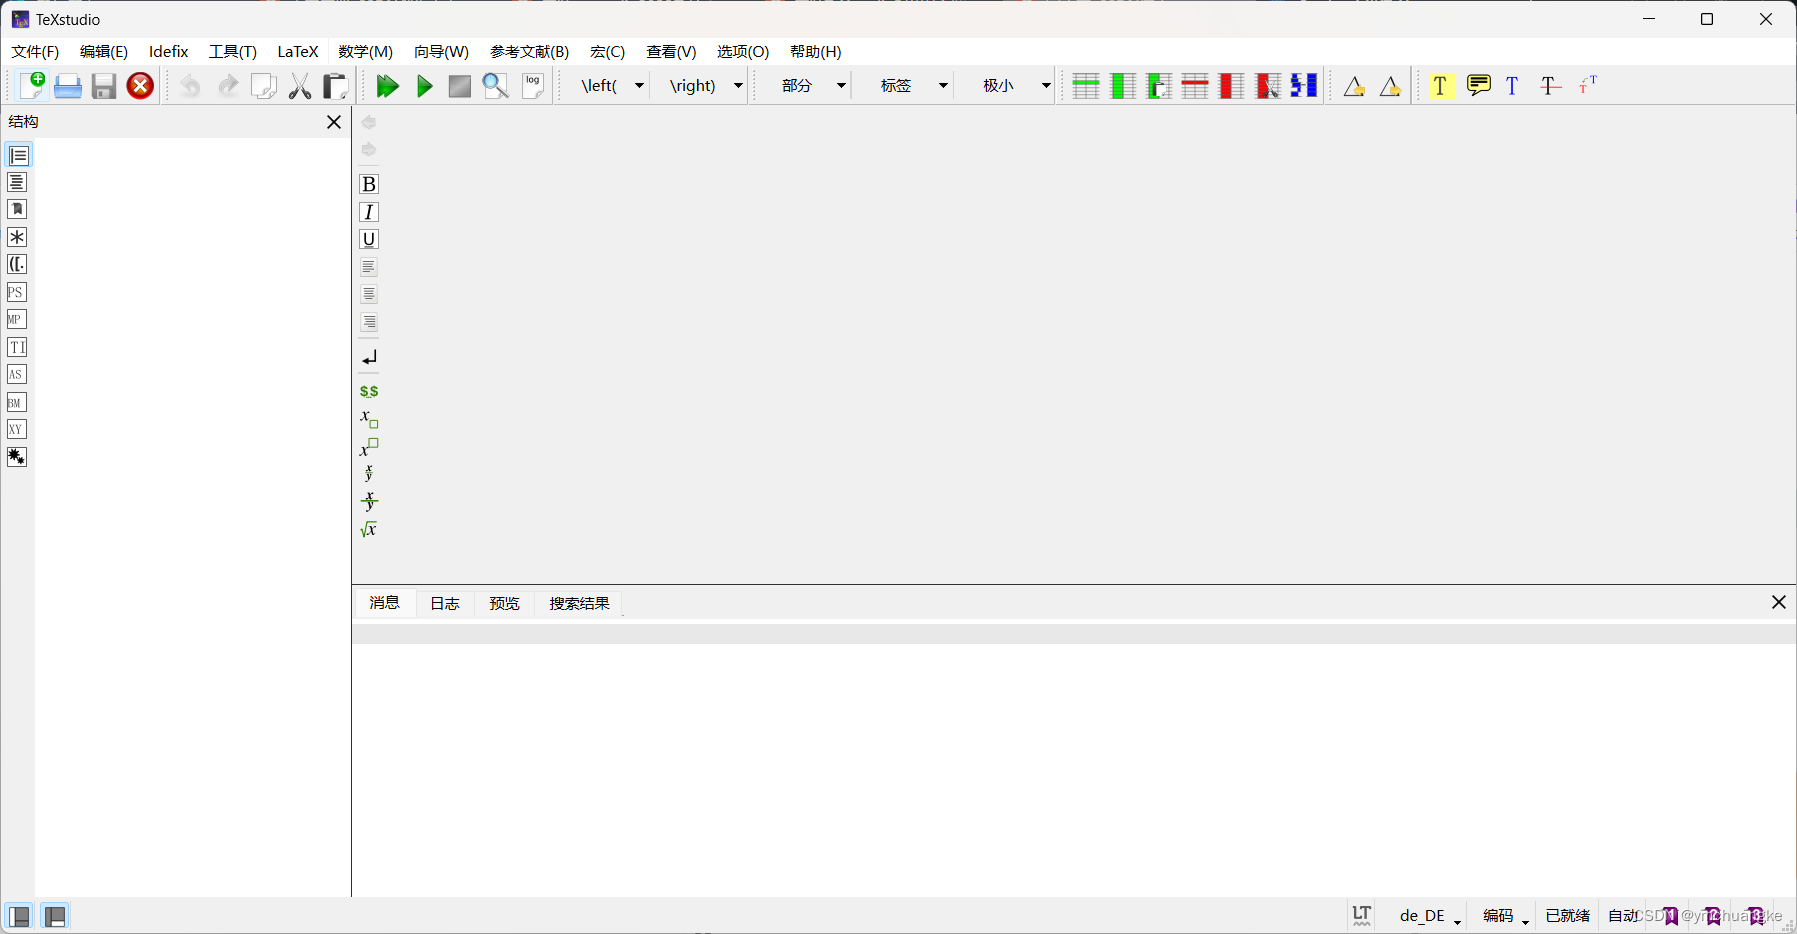
Task: Open the 编辑(E) menu
Action: 104,52
